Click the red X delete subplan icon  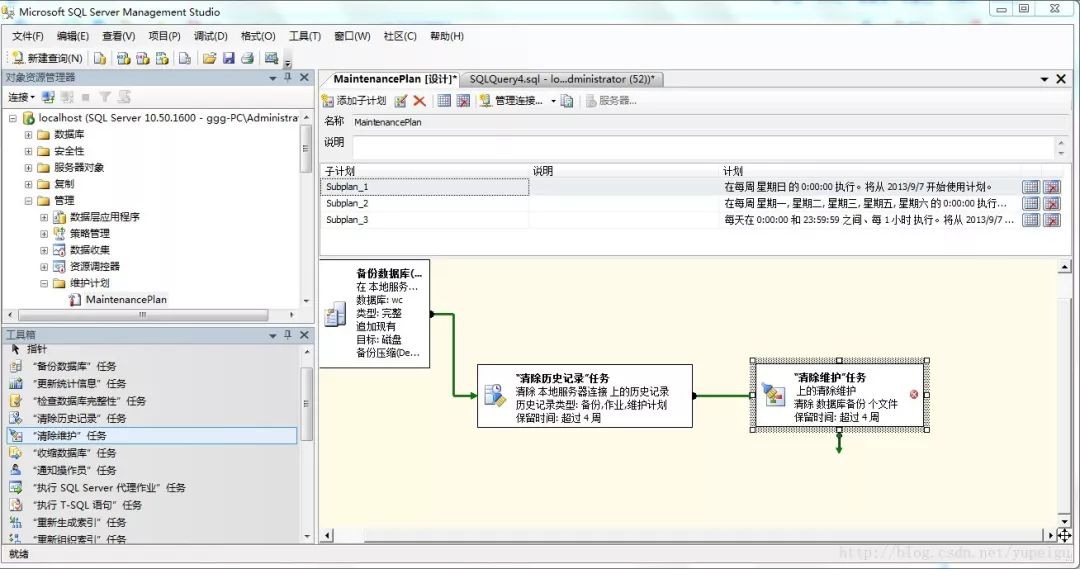pos(419,101)
